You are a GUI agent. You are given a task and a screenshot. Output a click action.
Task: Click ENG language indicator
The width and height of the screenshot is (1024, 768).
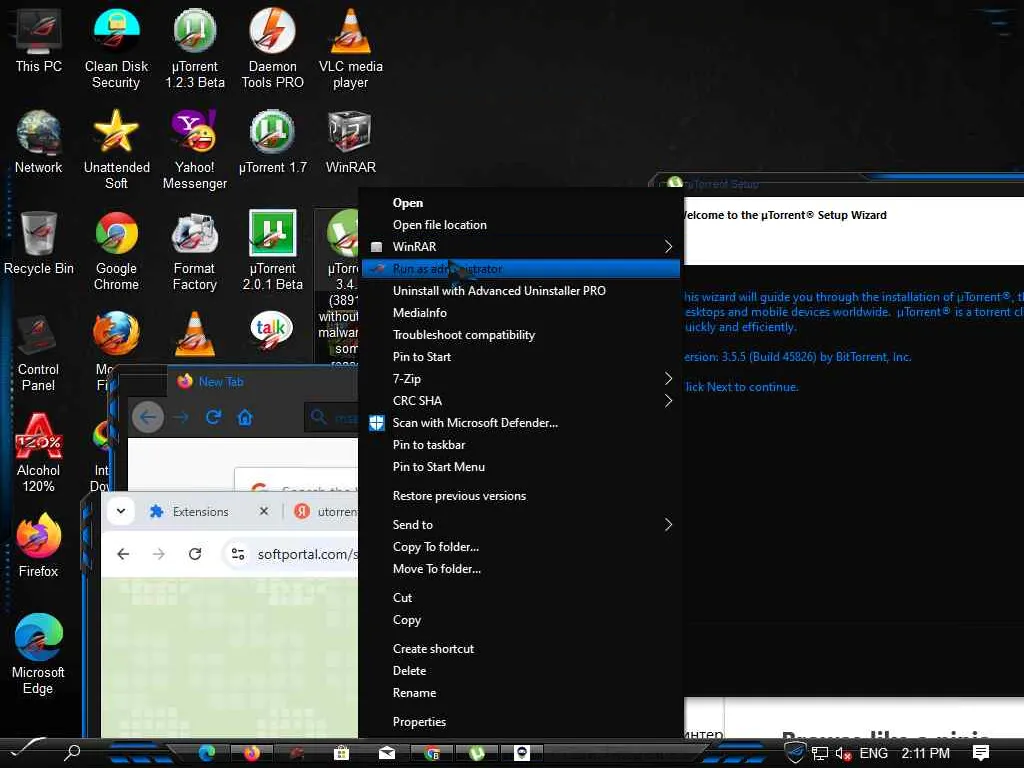point(873,754)
